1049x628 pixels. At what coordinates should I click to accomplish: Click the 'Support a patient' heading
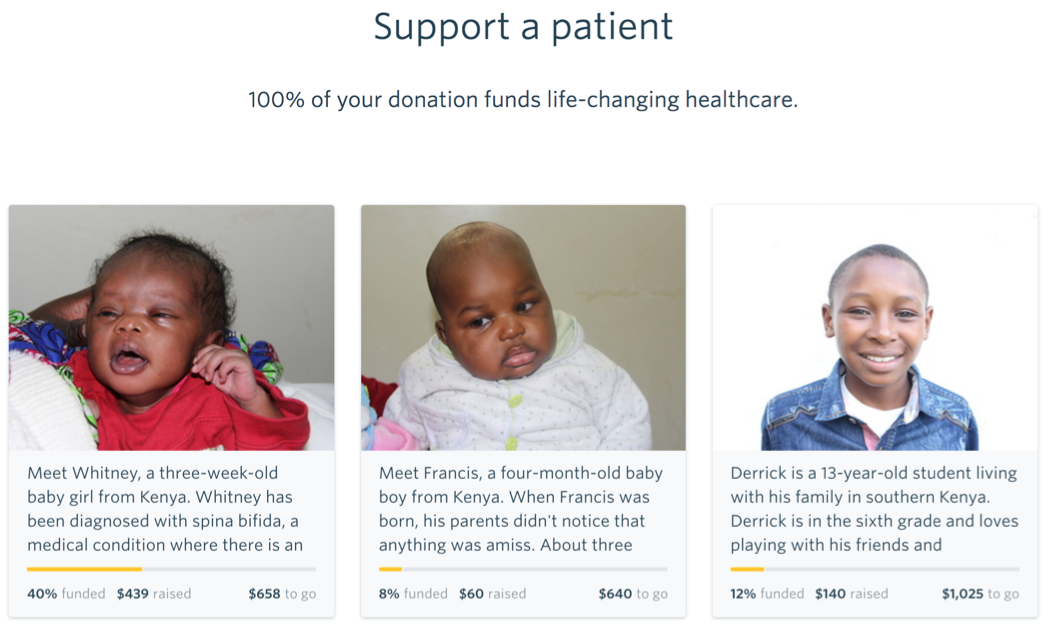[x=523, y=27]
